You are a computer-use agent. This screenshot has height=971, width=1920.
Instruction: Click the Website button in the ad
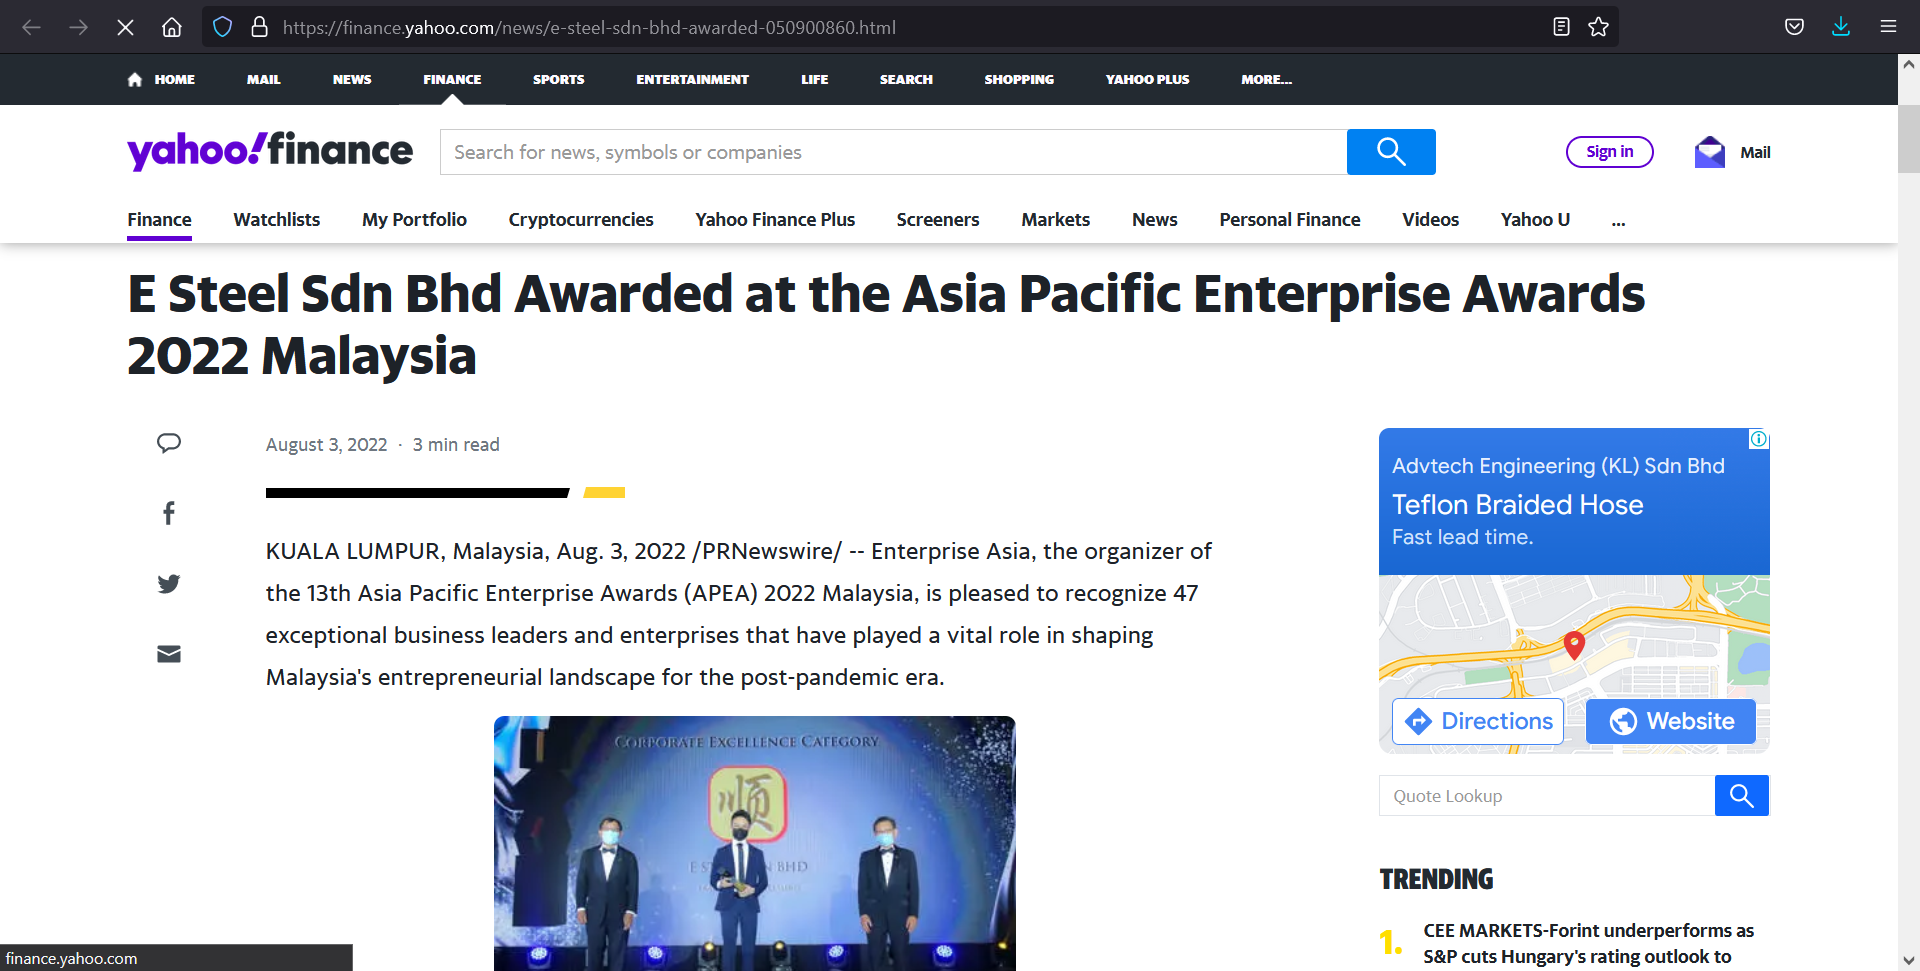point(1671,721)
